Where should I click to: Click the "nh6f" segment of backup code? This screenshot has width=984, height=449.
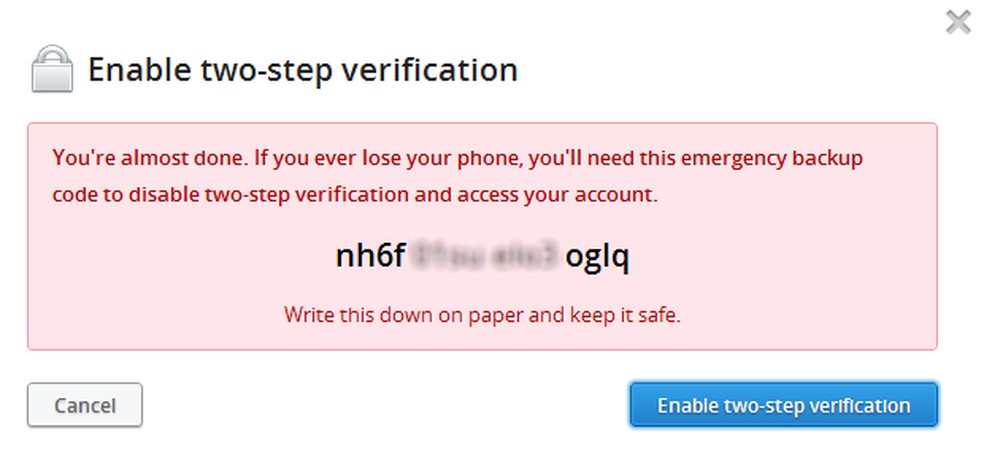point(369,257)
